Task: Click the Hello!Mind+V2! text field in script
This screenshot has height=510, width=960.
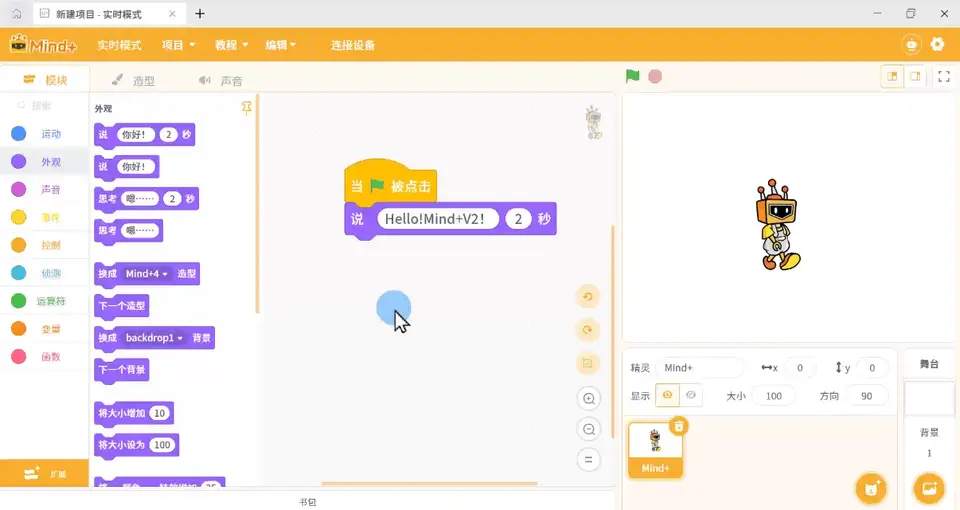Action: [437, 219]
